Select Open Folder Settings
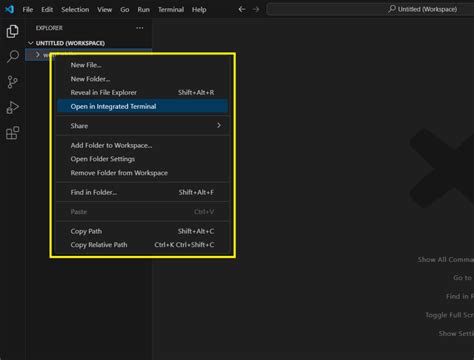474x360 pixels. 142,159
